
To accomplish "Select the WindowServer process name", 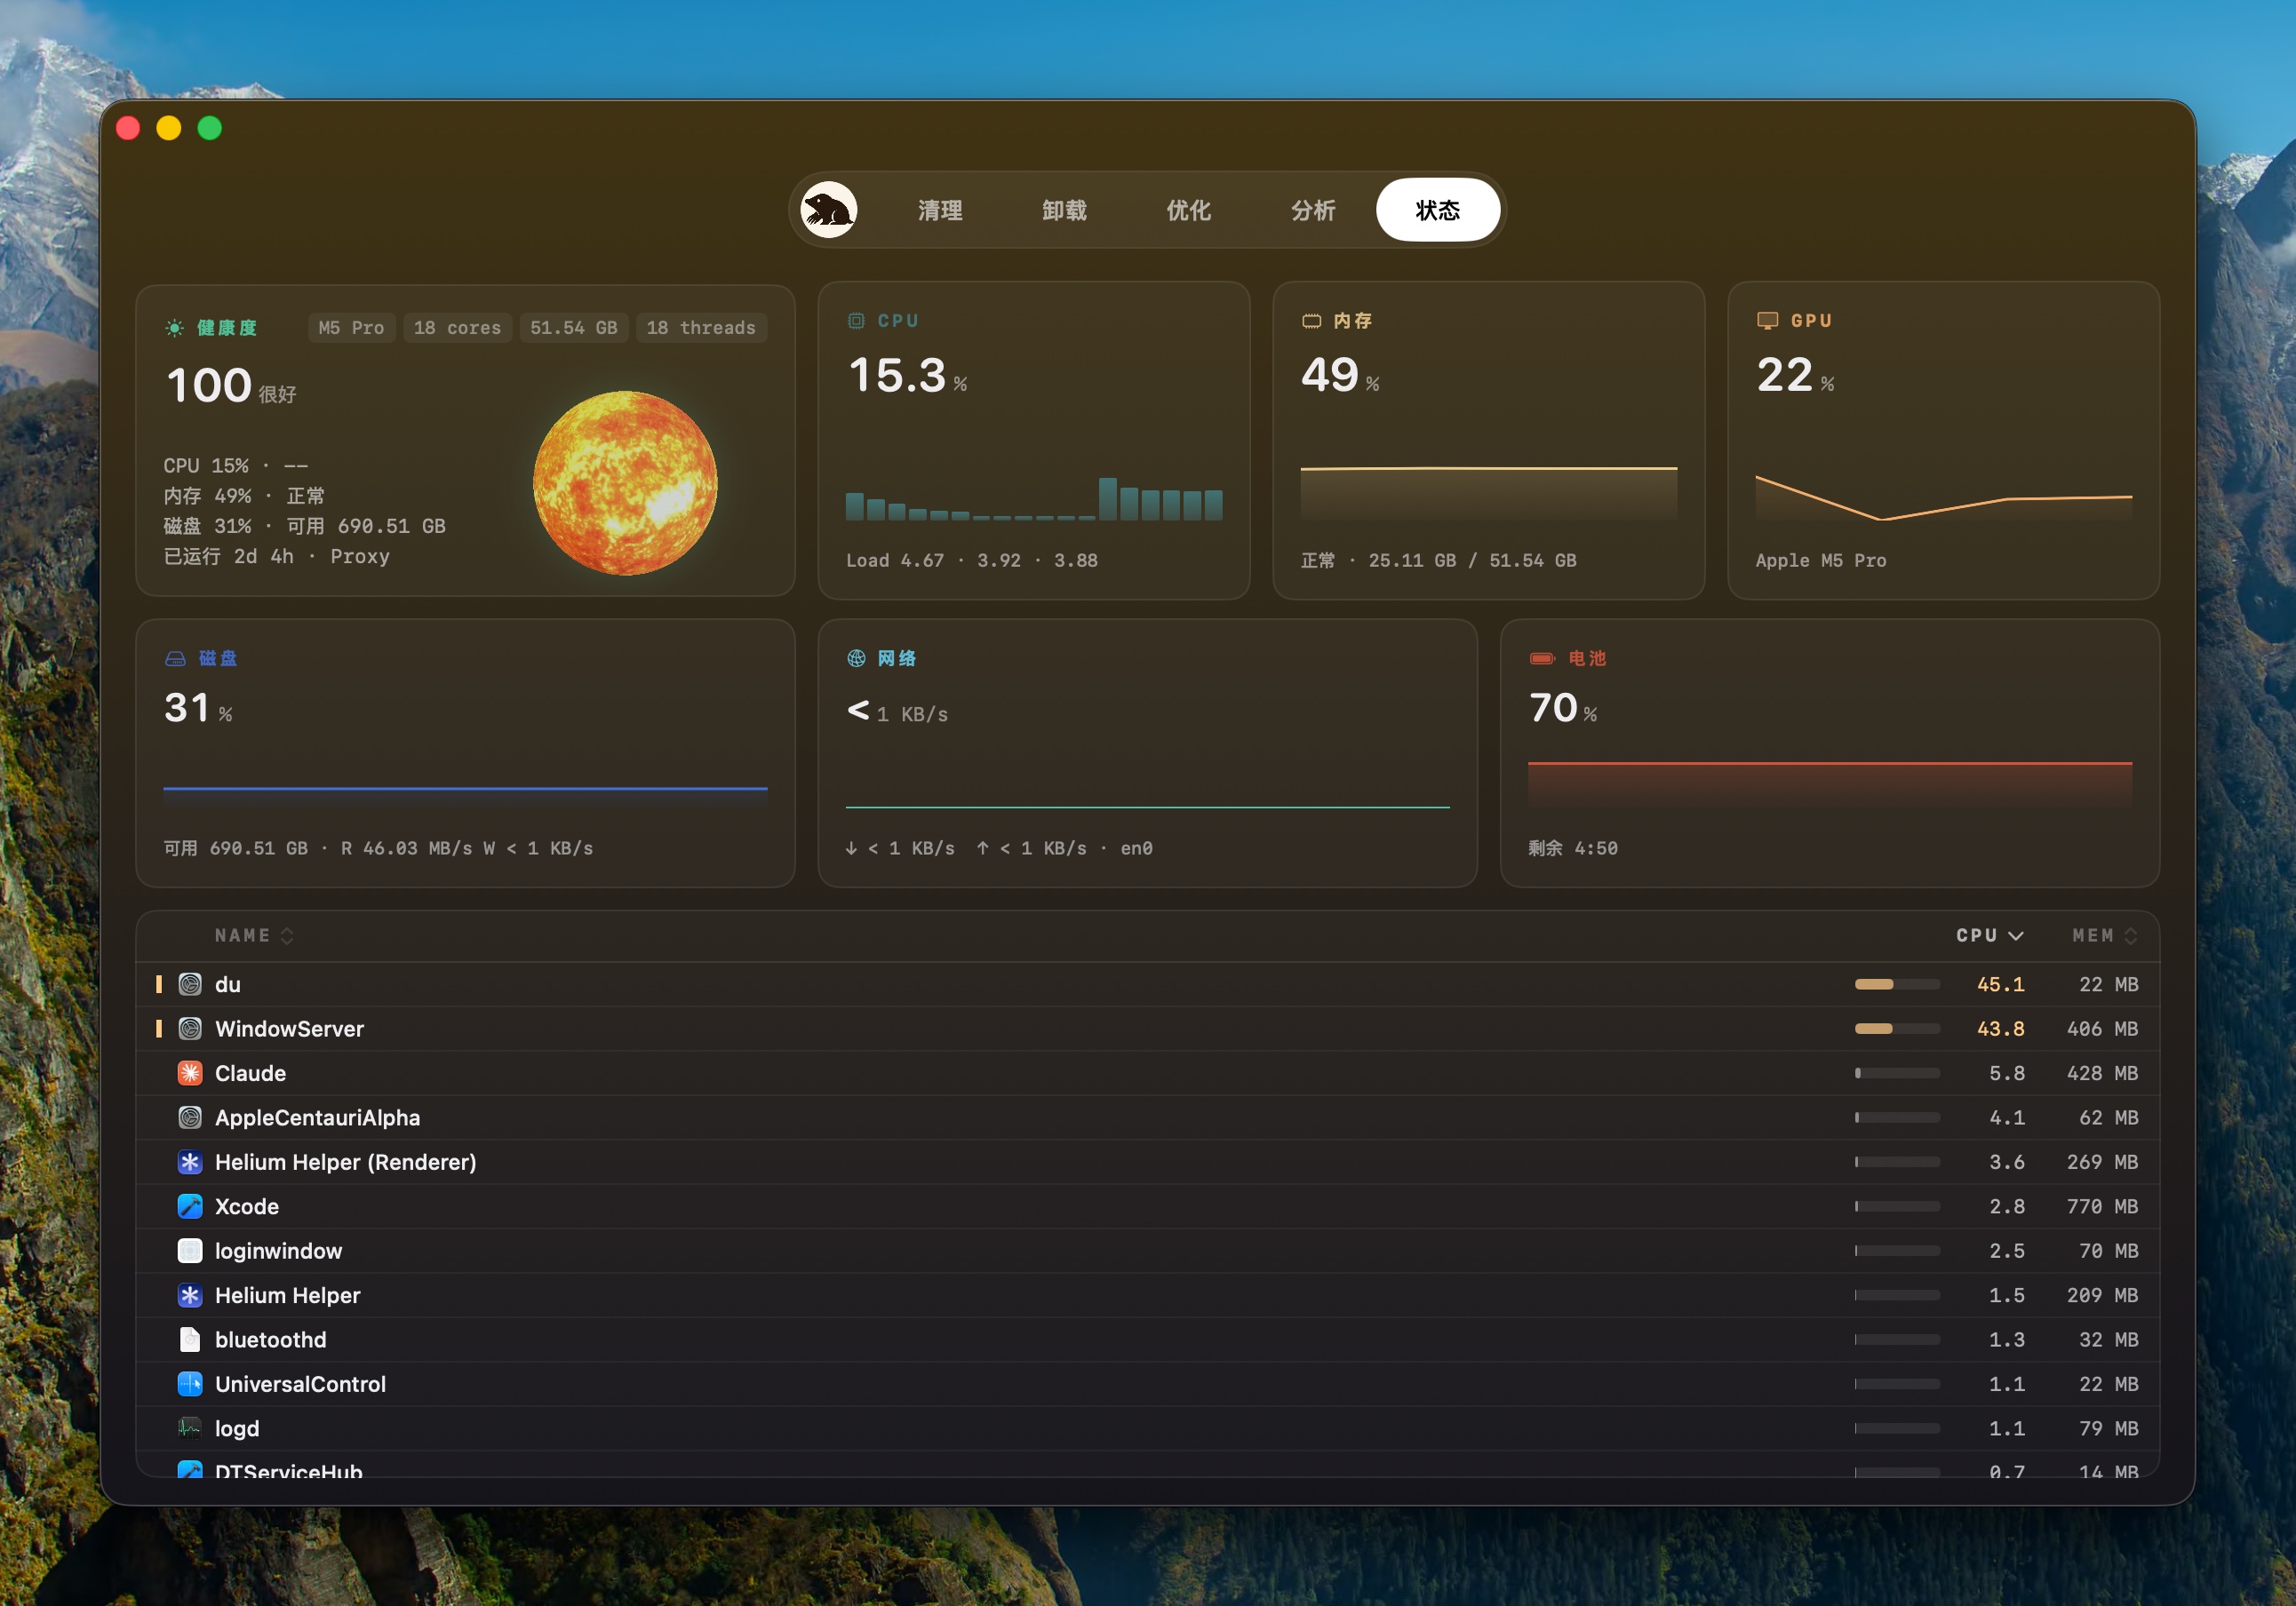I will pyautogui.click(x=290, y=1028).
